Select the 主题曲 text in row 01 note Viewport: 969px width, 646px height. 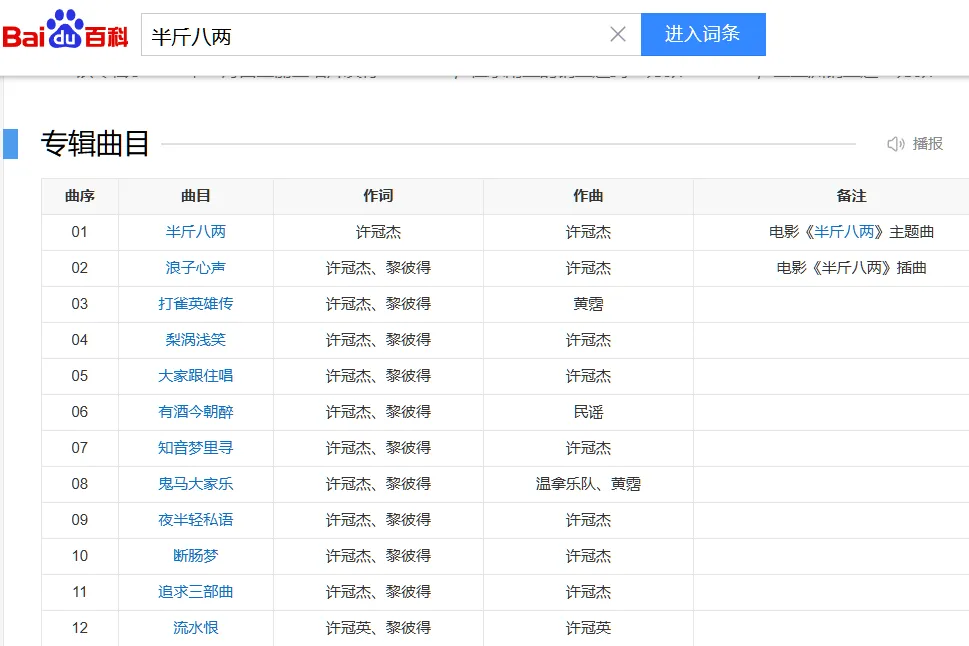[912, 232]
